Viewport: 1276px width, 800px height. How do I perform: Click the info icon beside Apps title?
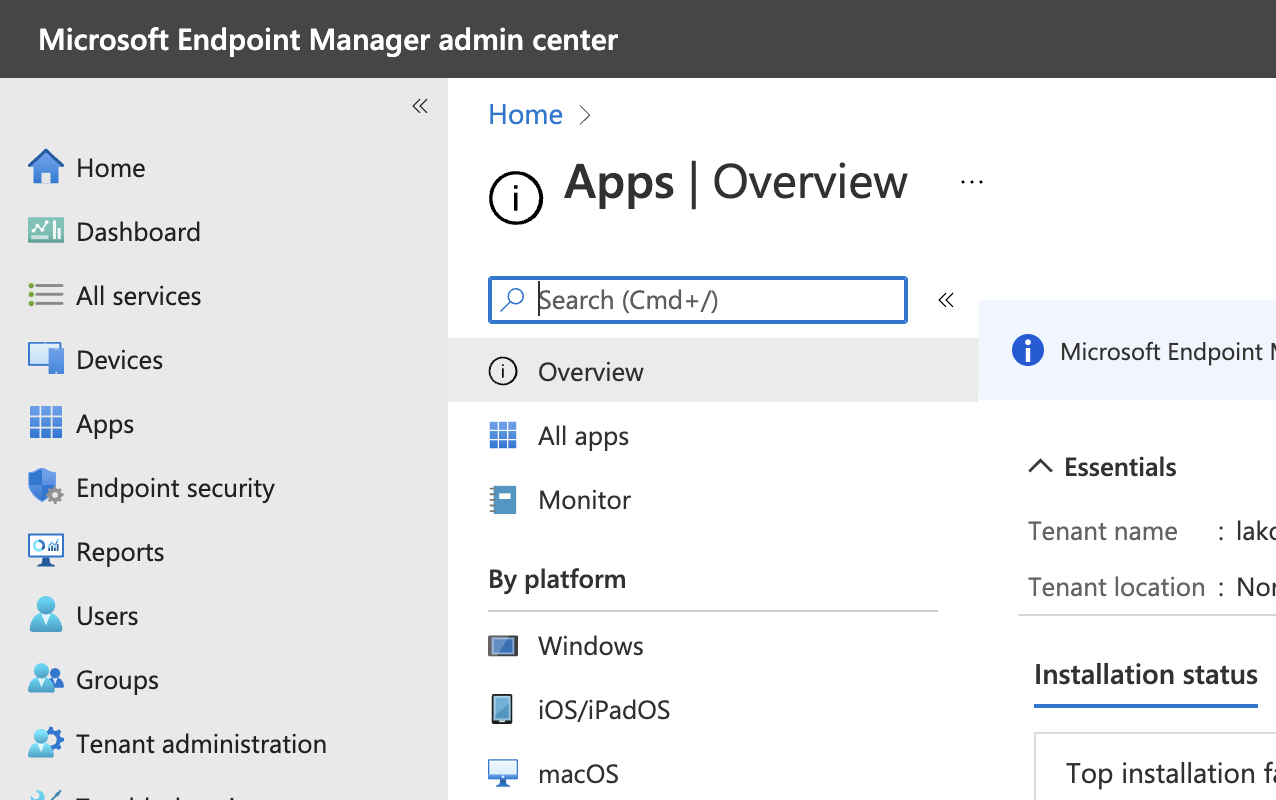tap(516, 197)
